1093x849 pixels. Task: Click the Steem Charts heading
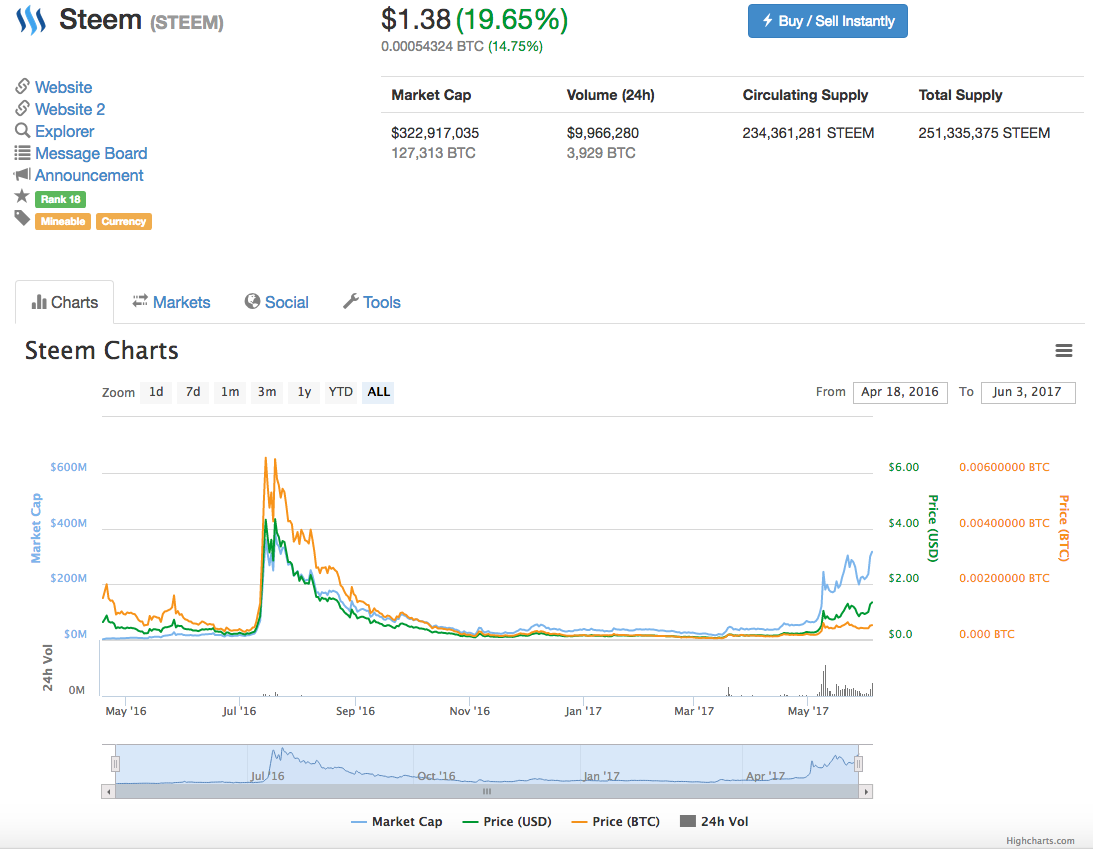pyautogui.click(x=102, y=350)
